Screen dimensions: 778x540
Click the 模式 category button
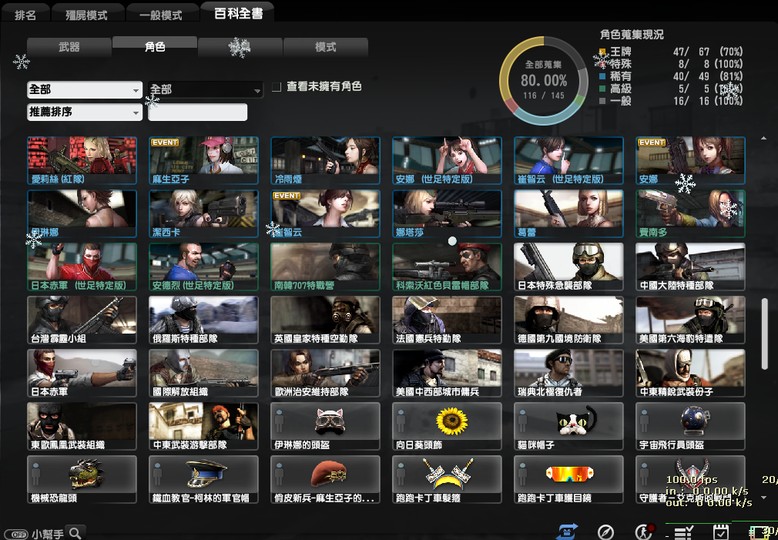(x=325, y=47)
